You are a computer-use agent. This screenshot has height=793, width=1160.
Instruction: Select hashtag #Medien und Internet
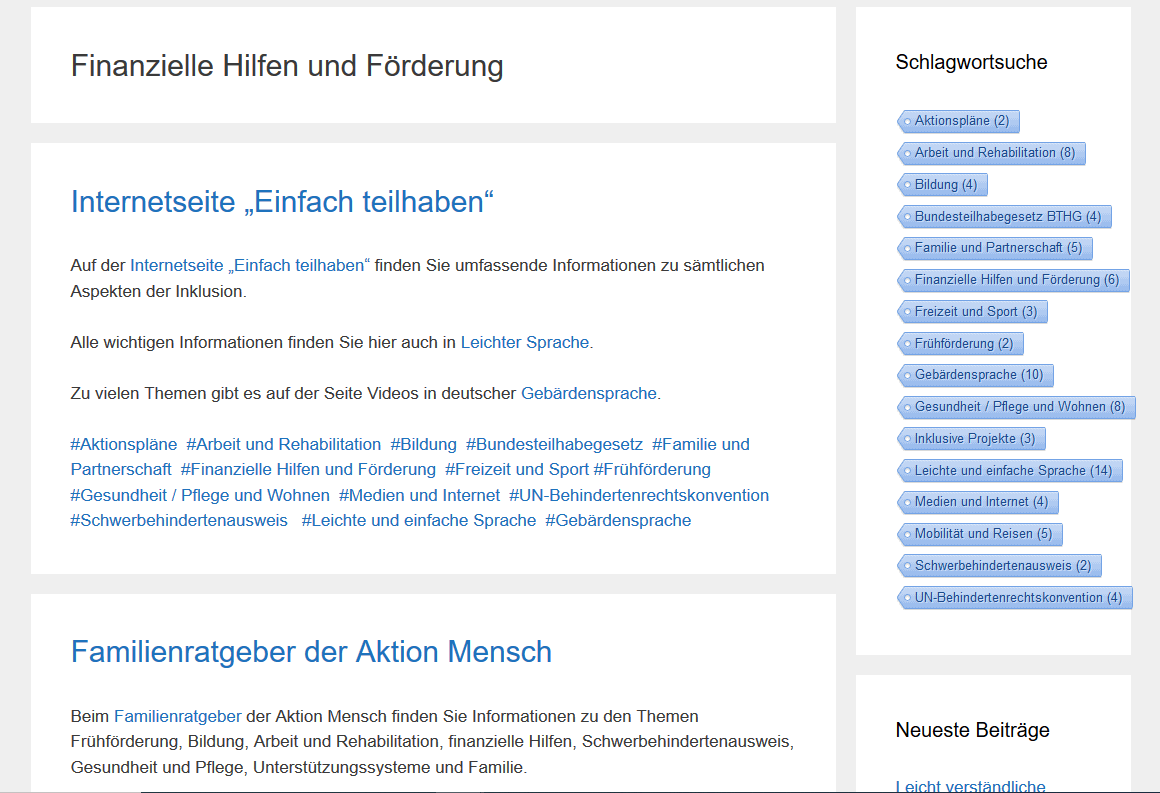[x=419, y=496]
